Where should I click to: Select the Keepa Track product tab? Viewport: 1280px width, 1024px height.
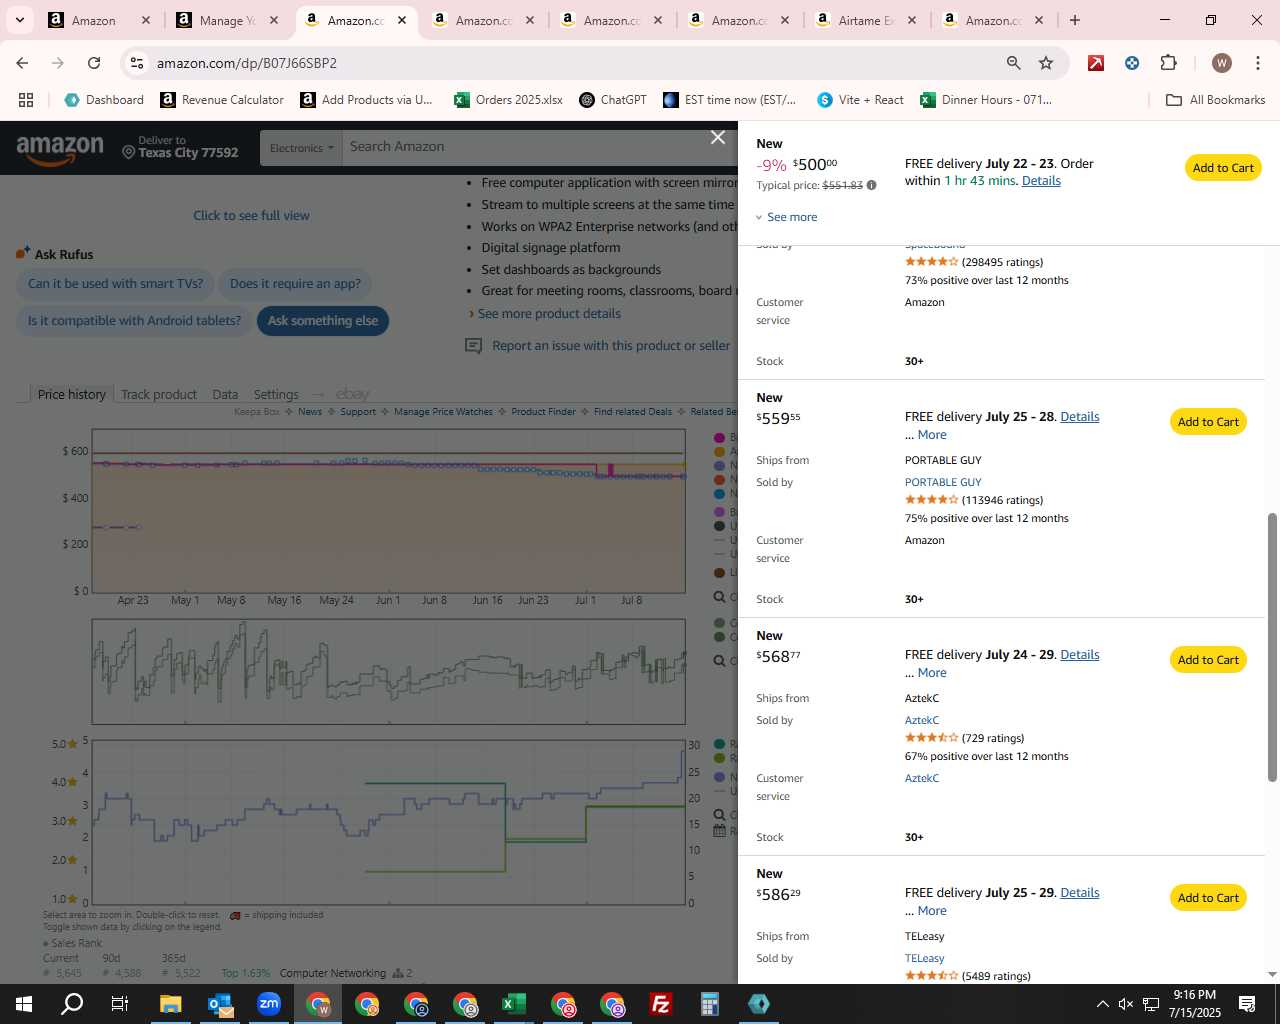[159, 394]
